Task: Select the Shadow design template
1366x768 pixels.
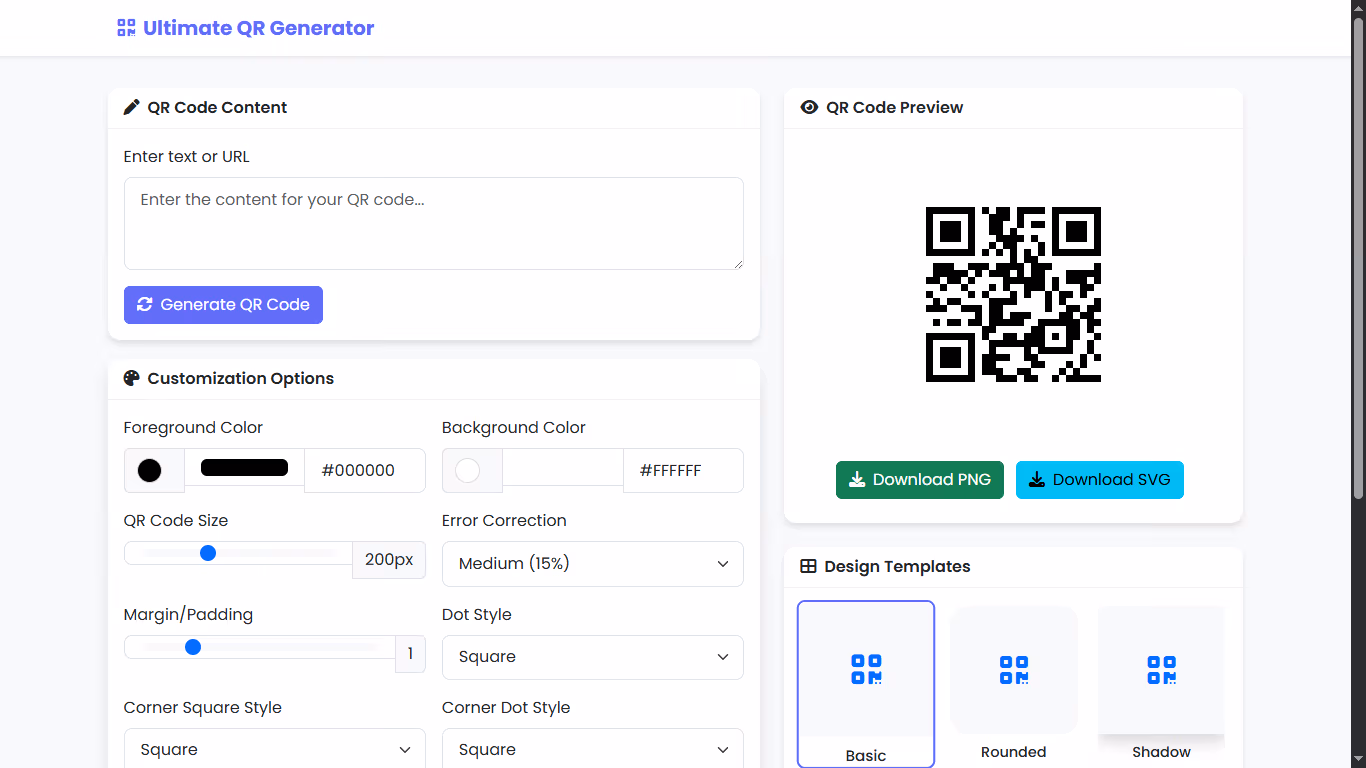Action: pyautogui.click(x=1161, y=684)
